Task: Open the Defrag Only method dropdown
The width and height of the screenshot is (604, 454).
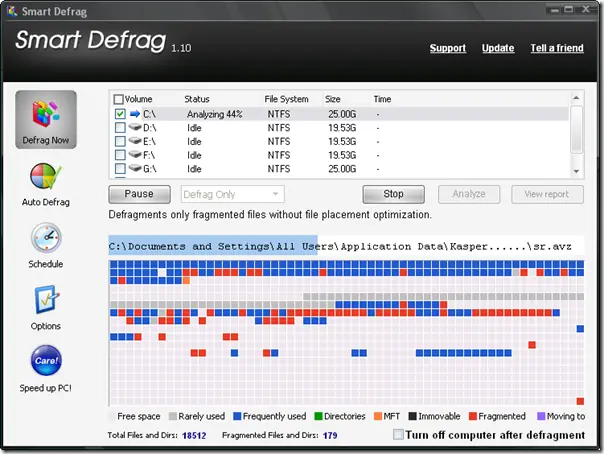Action: coord(233,194)
